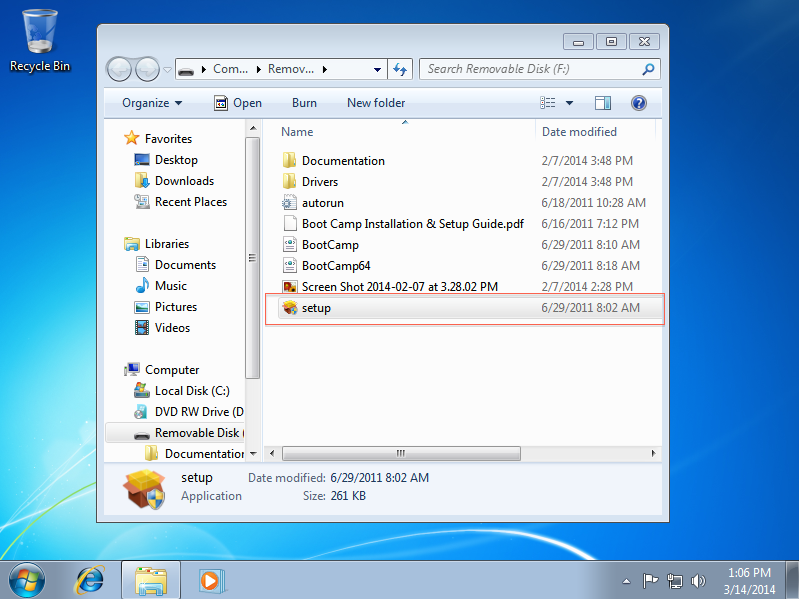Open the More options view dropdown arrow
The width and height of the screenshot is (799, 599).
[569, 103]
